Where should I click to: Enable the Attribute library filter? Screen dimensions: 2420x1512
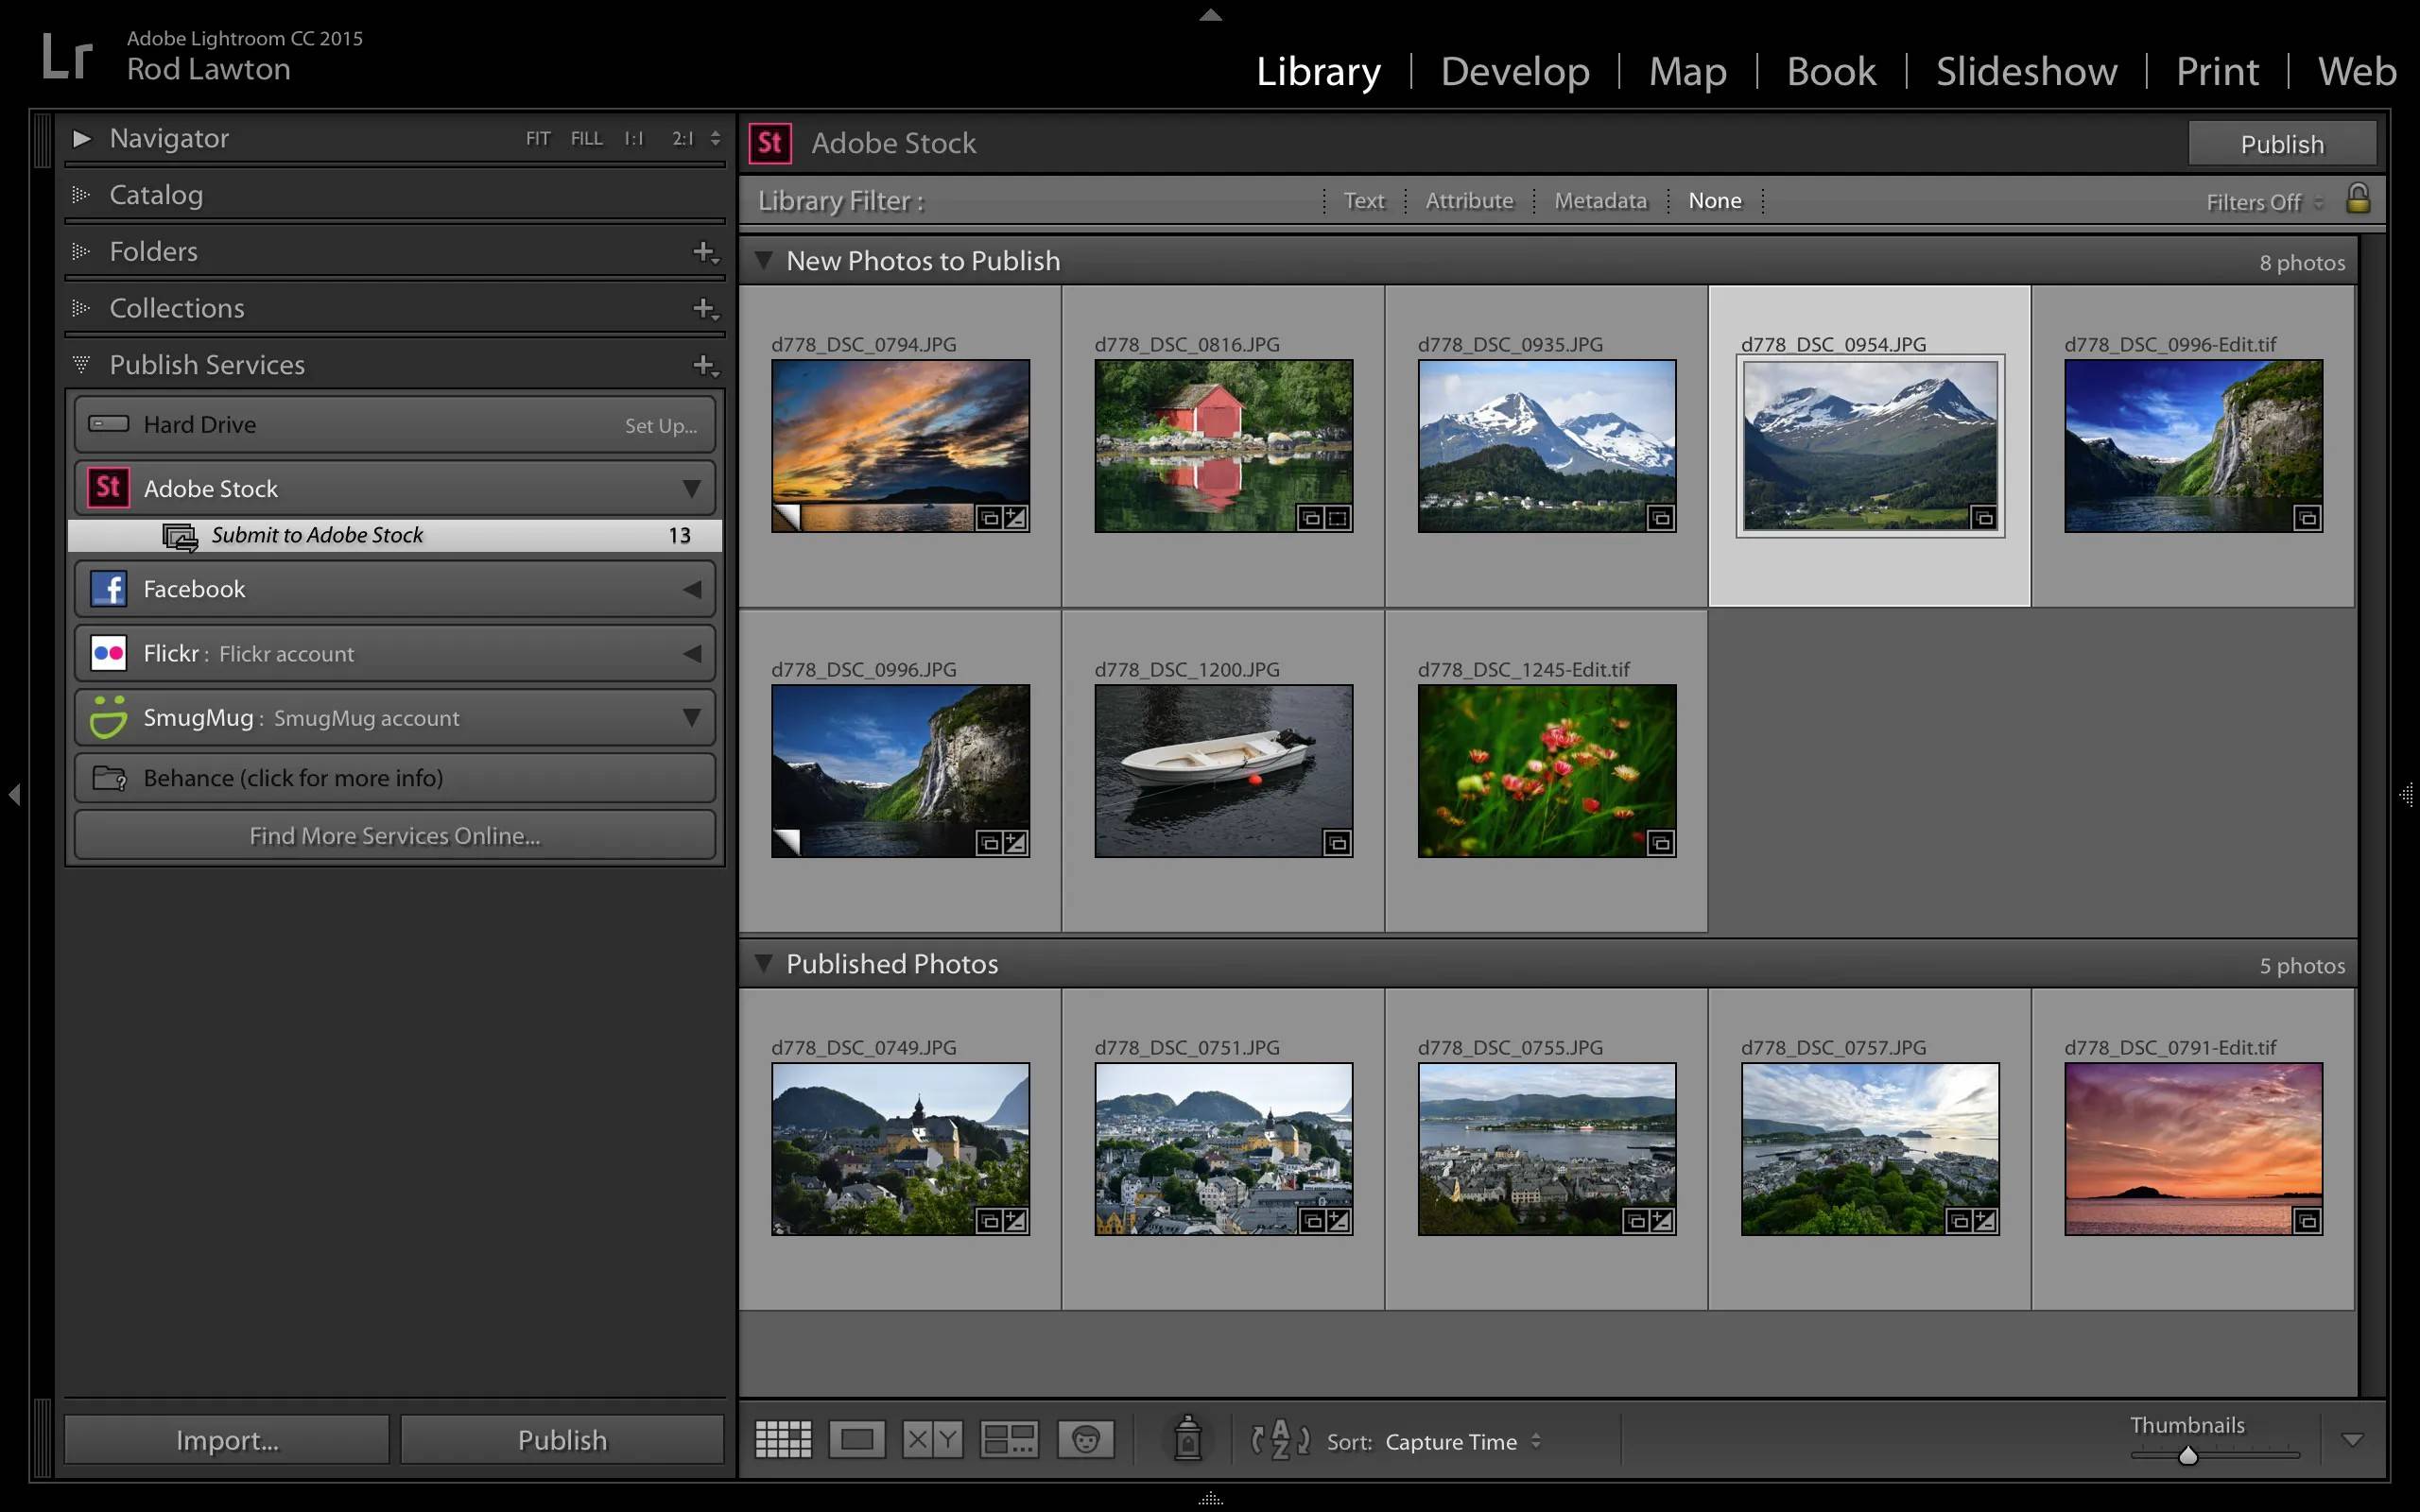pyautogui.click(x=1469, y=201)
